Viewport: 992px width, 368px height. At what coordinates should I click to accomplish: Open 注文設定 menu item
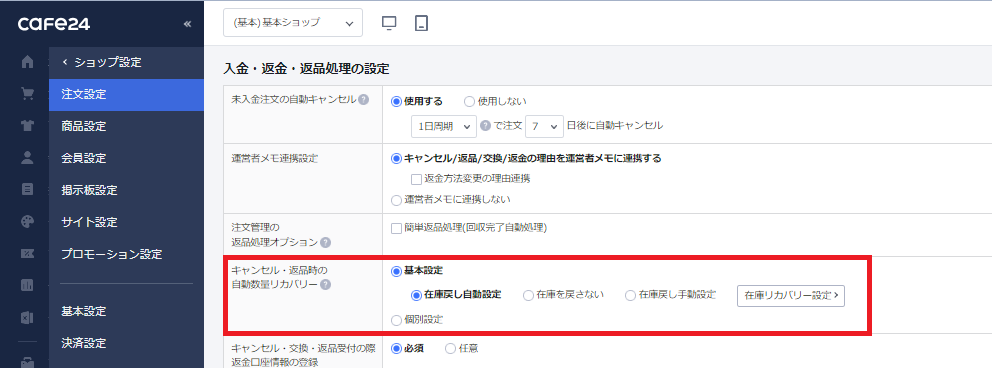pos(127,94)
